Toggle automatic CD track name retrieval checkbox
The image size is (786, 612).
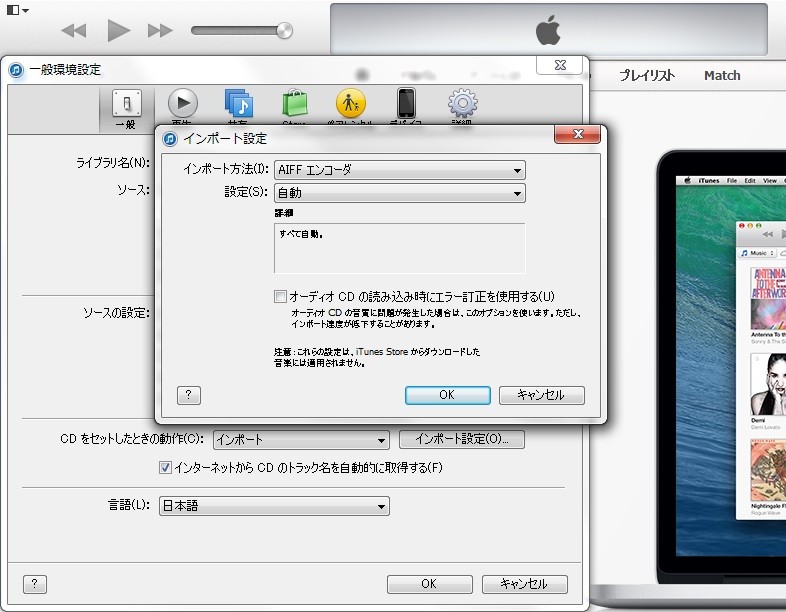pos(165,468)
